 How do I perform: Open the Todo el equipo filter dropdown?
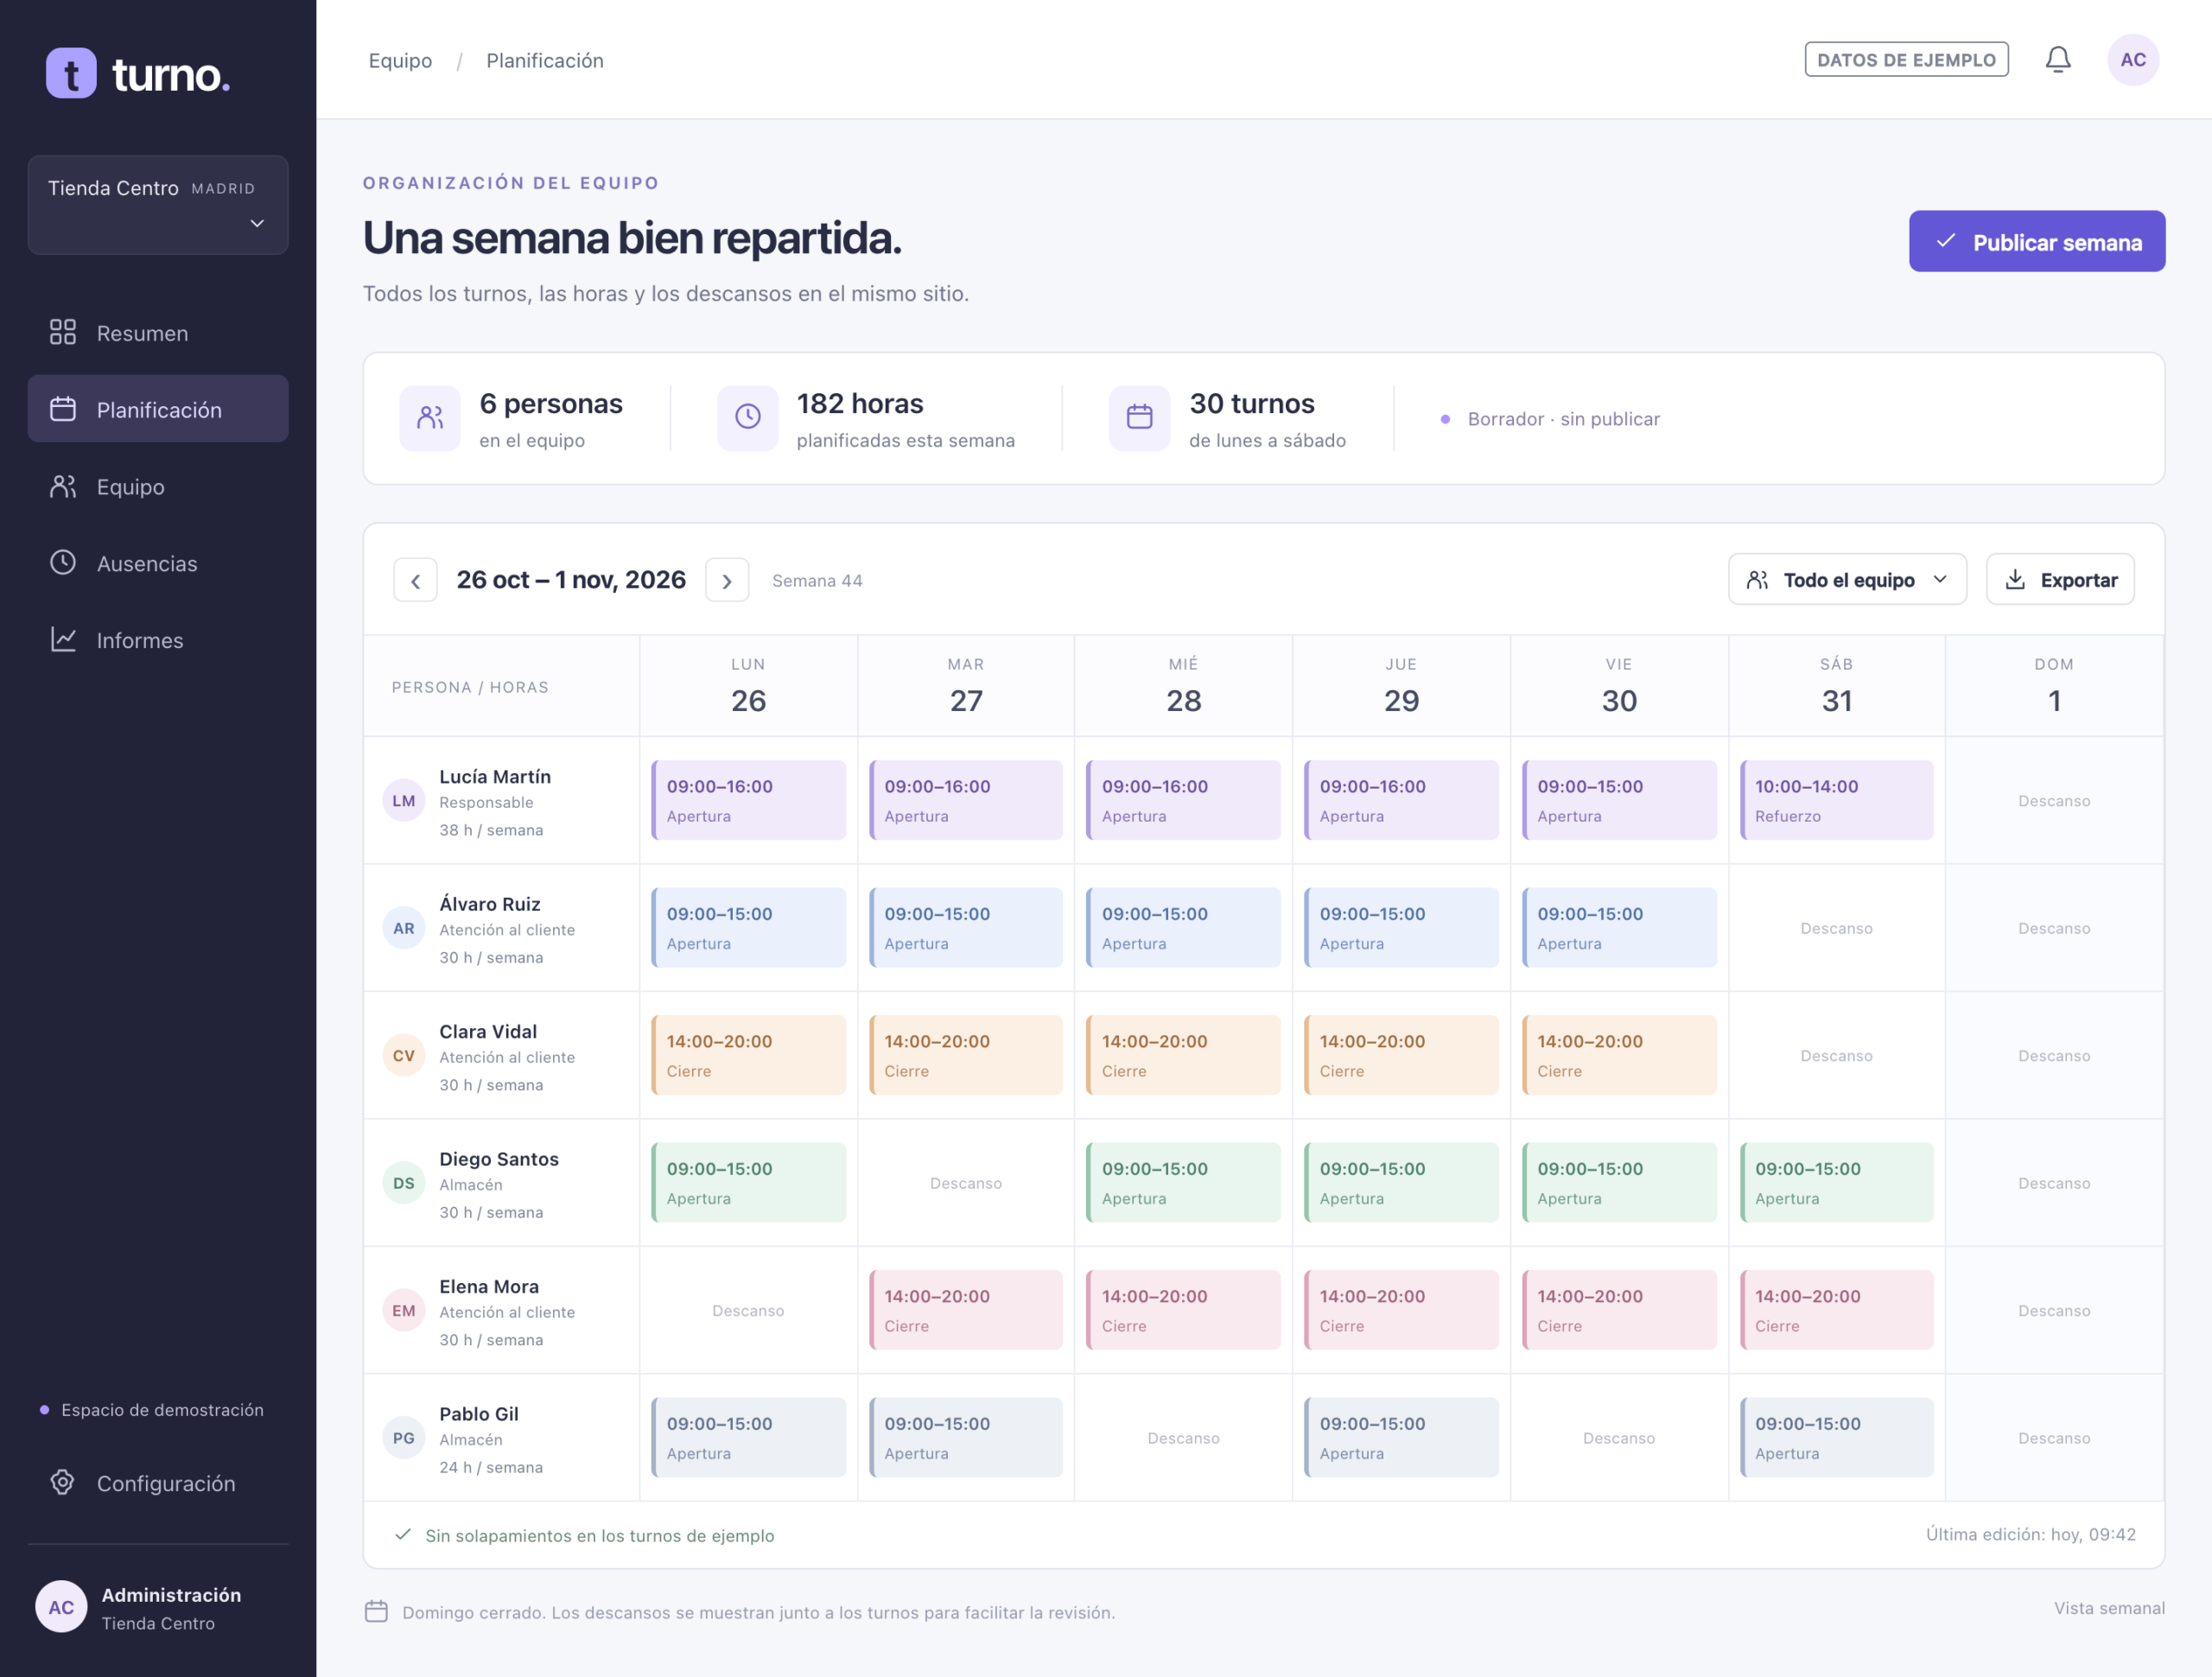pyautogui.click(x=1847, y=580)
